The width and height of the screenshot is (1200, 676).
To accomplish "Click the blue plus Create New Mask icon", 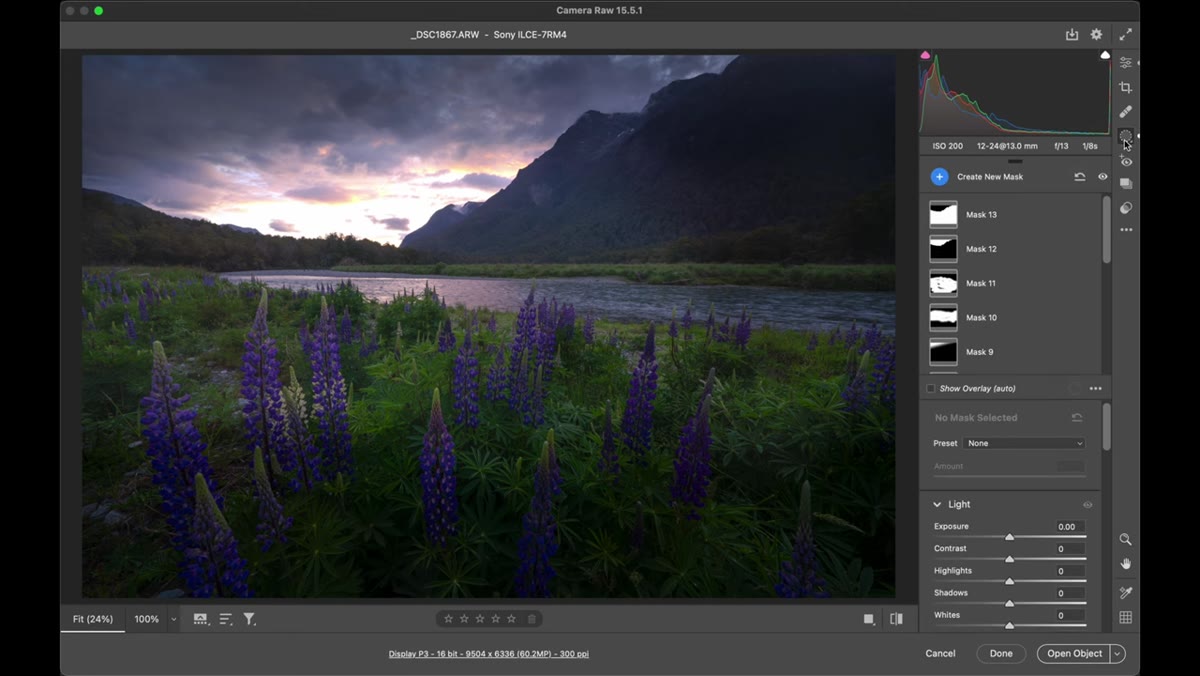I will [939, 177].
